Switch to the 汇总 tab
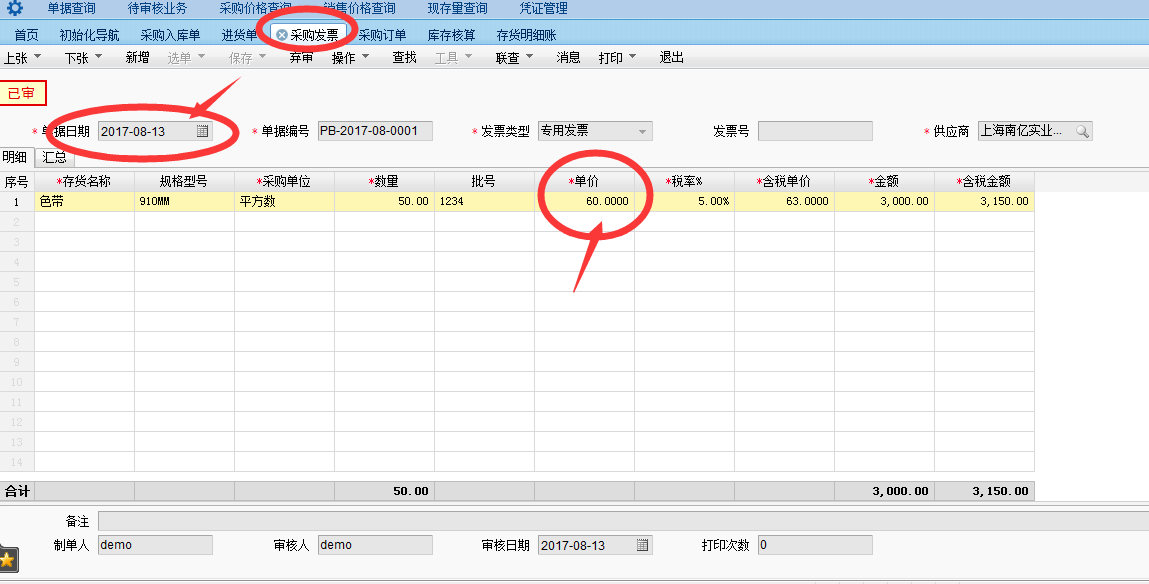The height and width of the screenshot is (584, 1149). coord(55,157)
